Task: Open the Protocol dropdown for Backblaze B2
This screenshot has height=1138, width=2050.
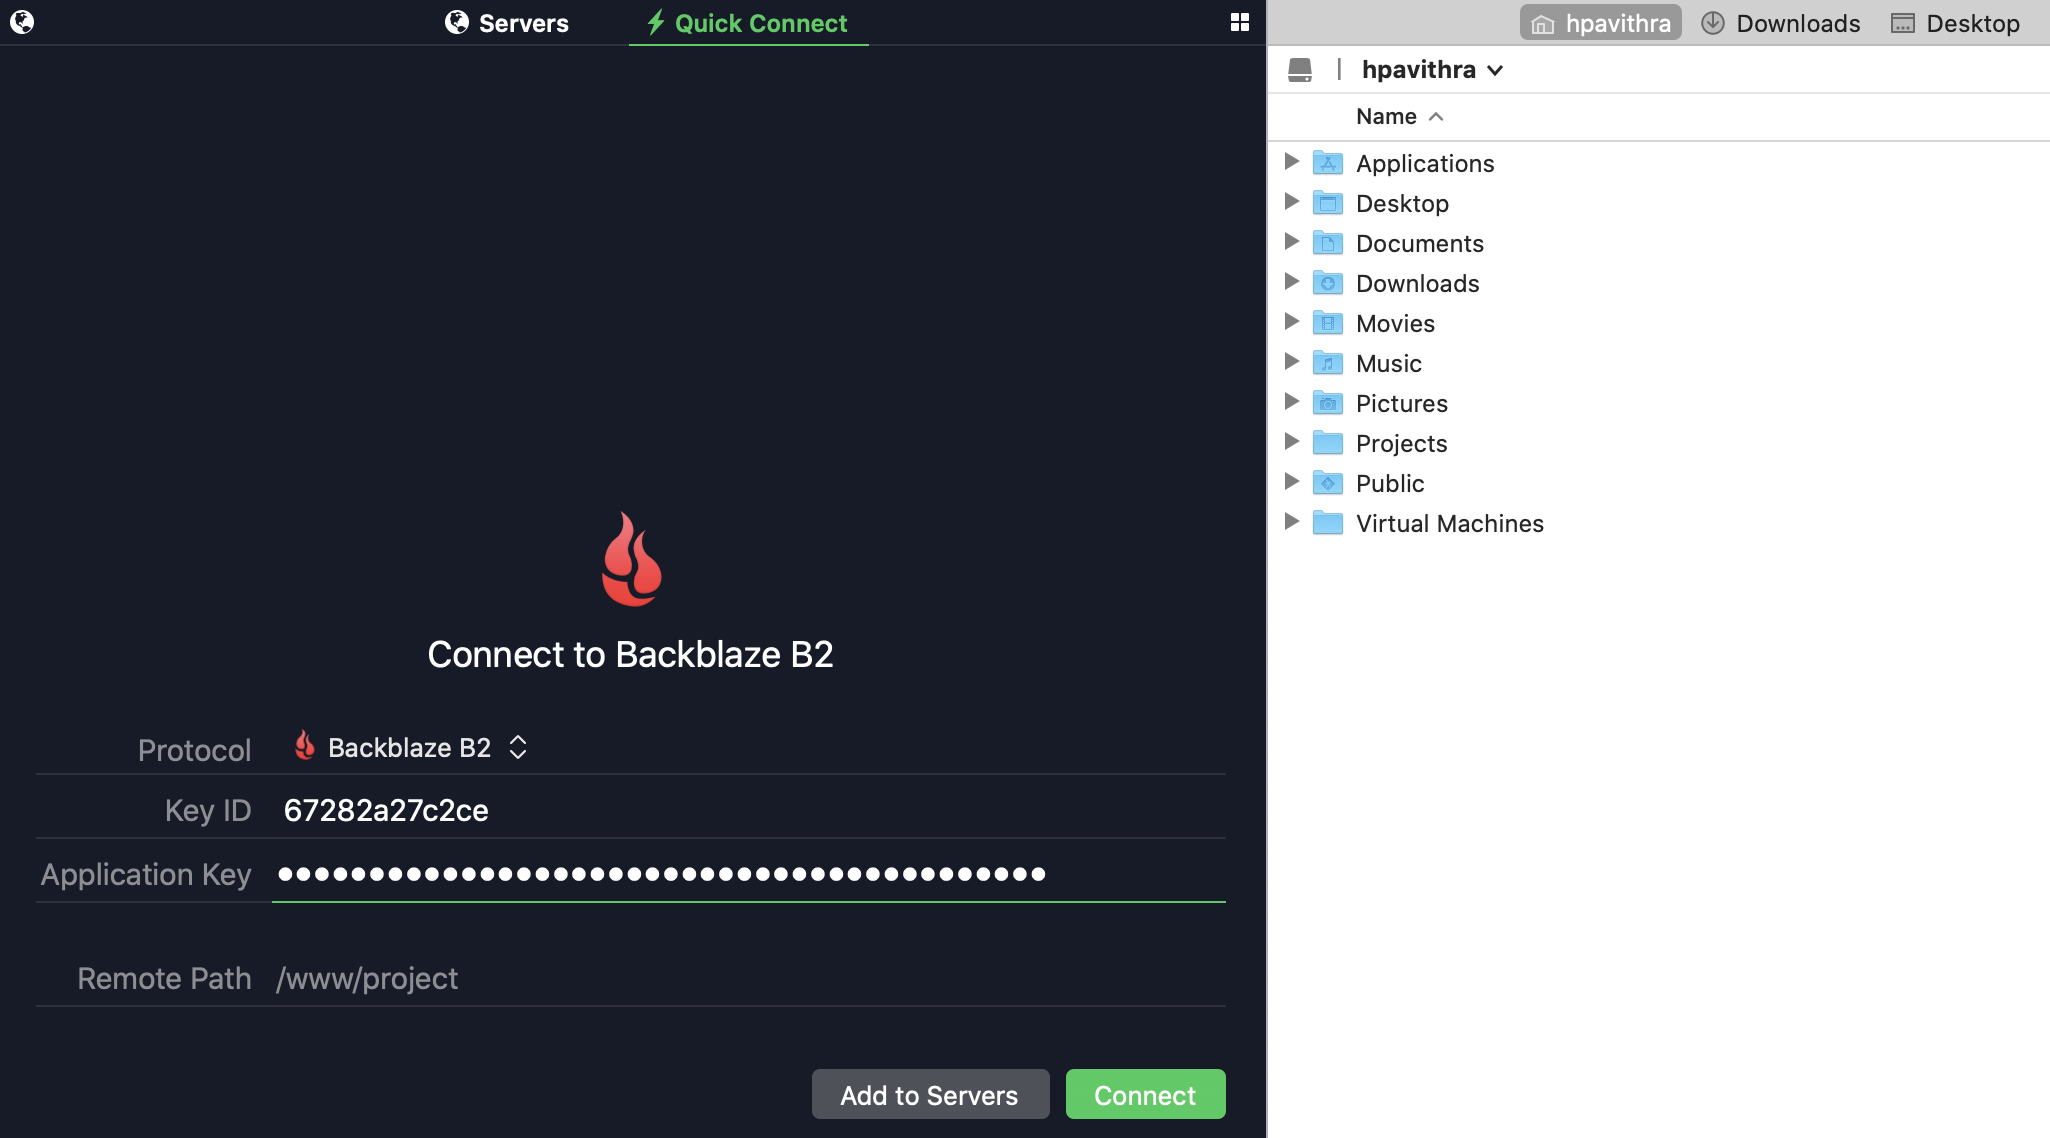Action: (408, 747)
